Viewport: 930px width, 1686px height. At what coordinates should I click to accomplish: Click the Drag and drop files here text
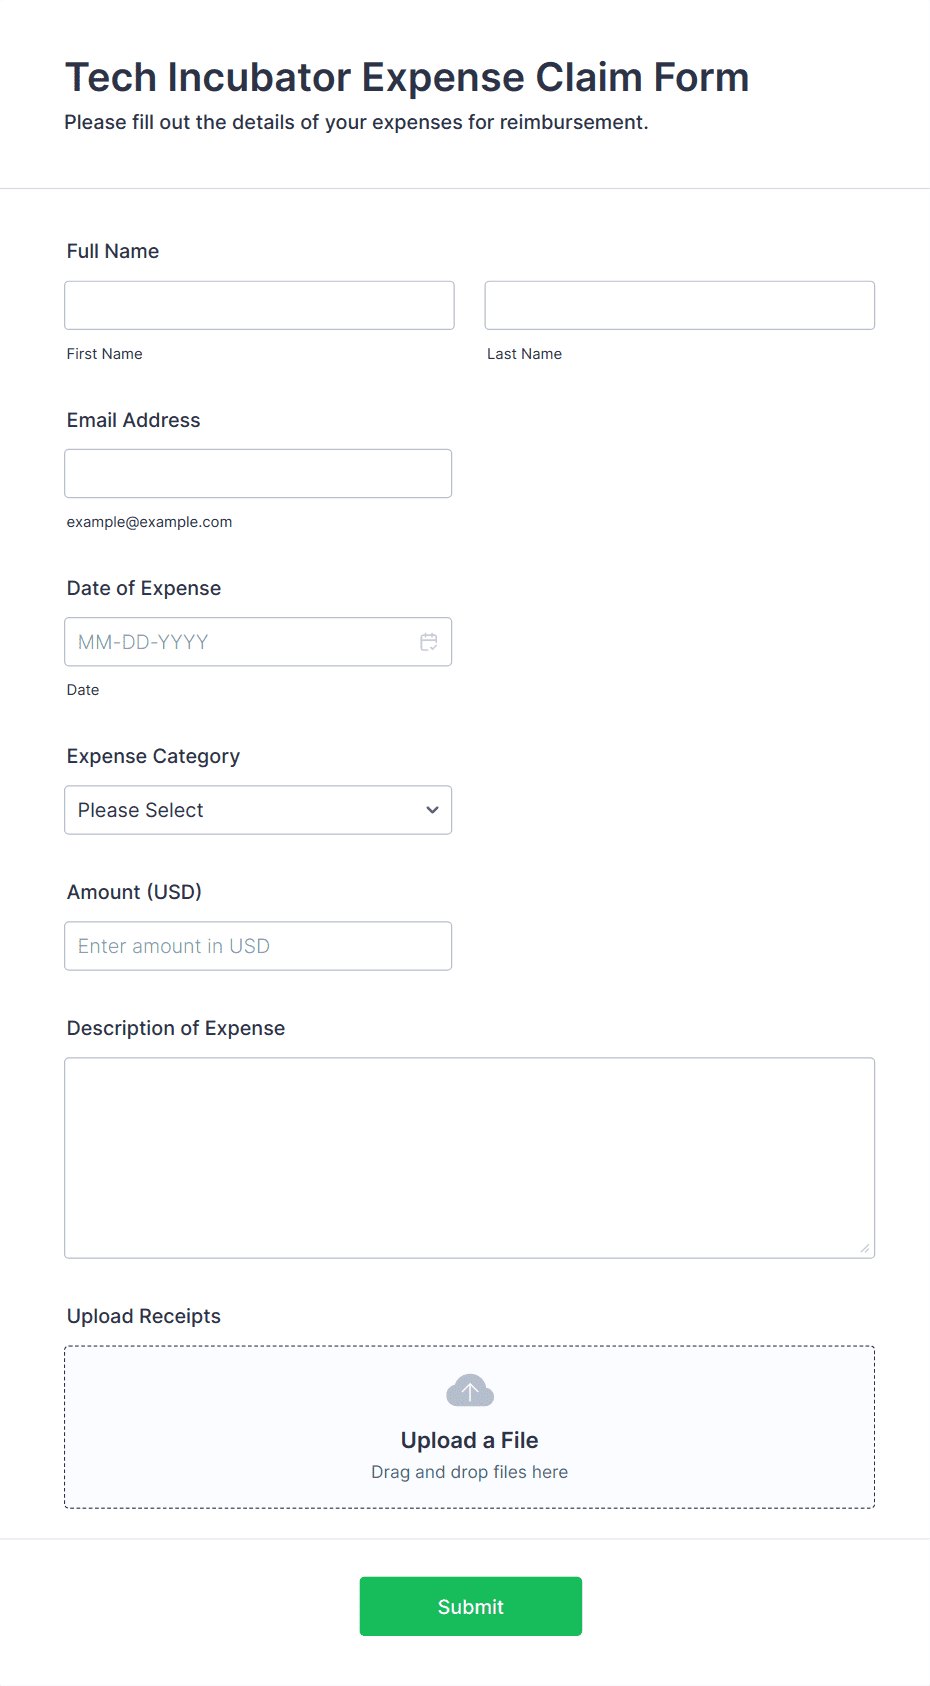[470, 1472]
